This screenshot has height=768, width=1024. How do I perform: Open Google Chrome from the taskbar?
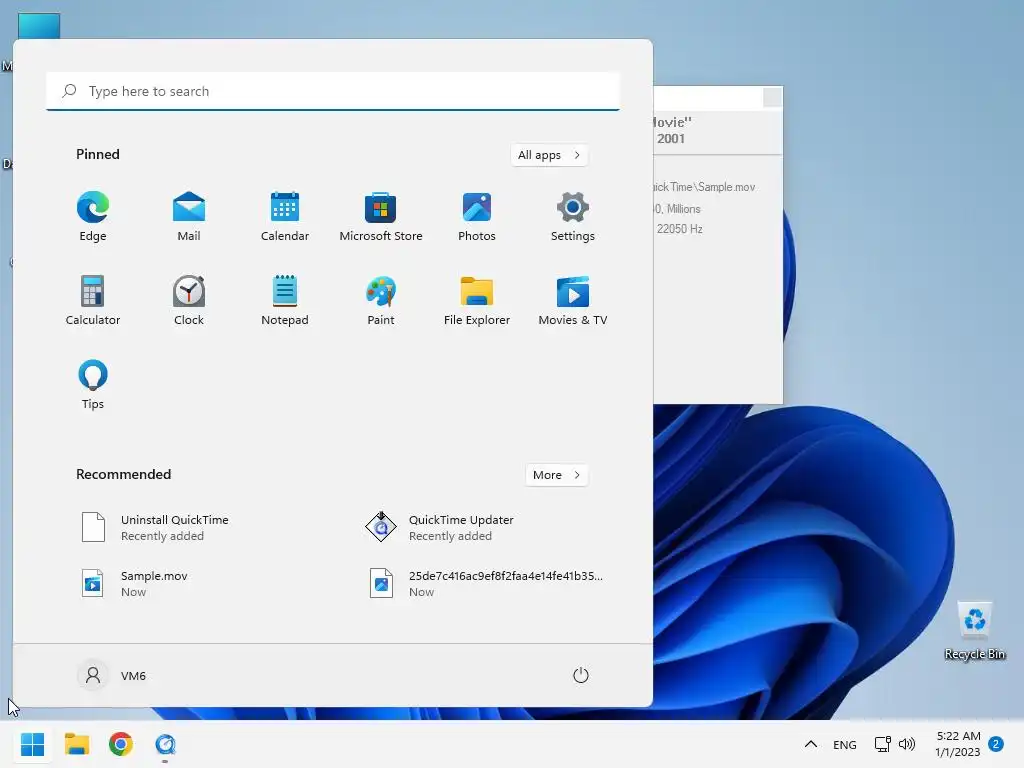121,744
